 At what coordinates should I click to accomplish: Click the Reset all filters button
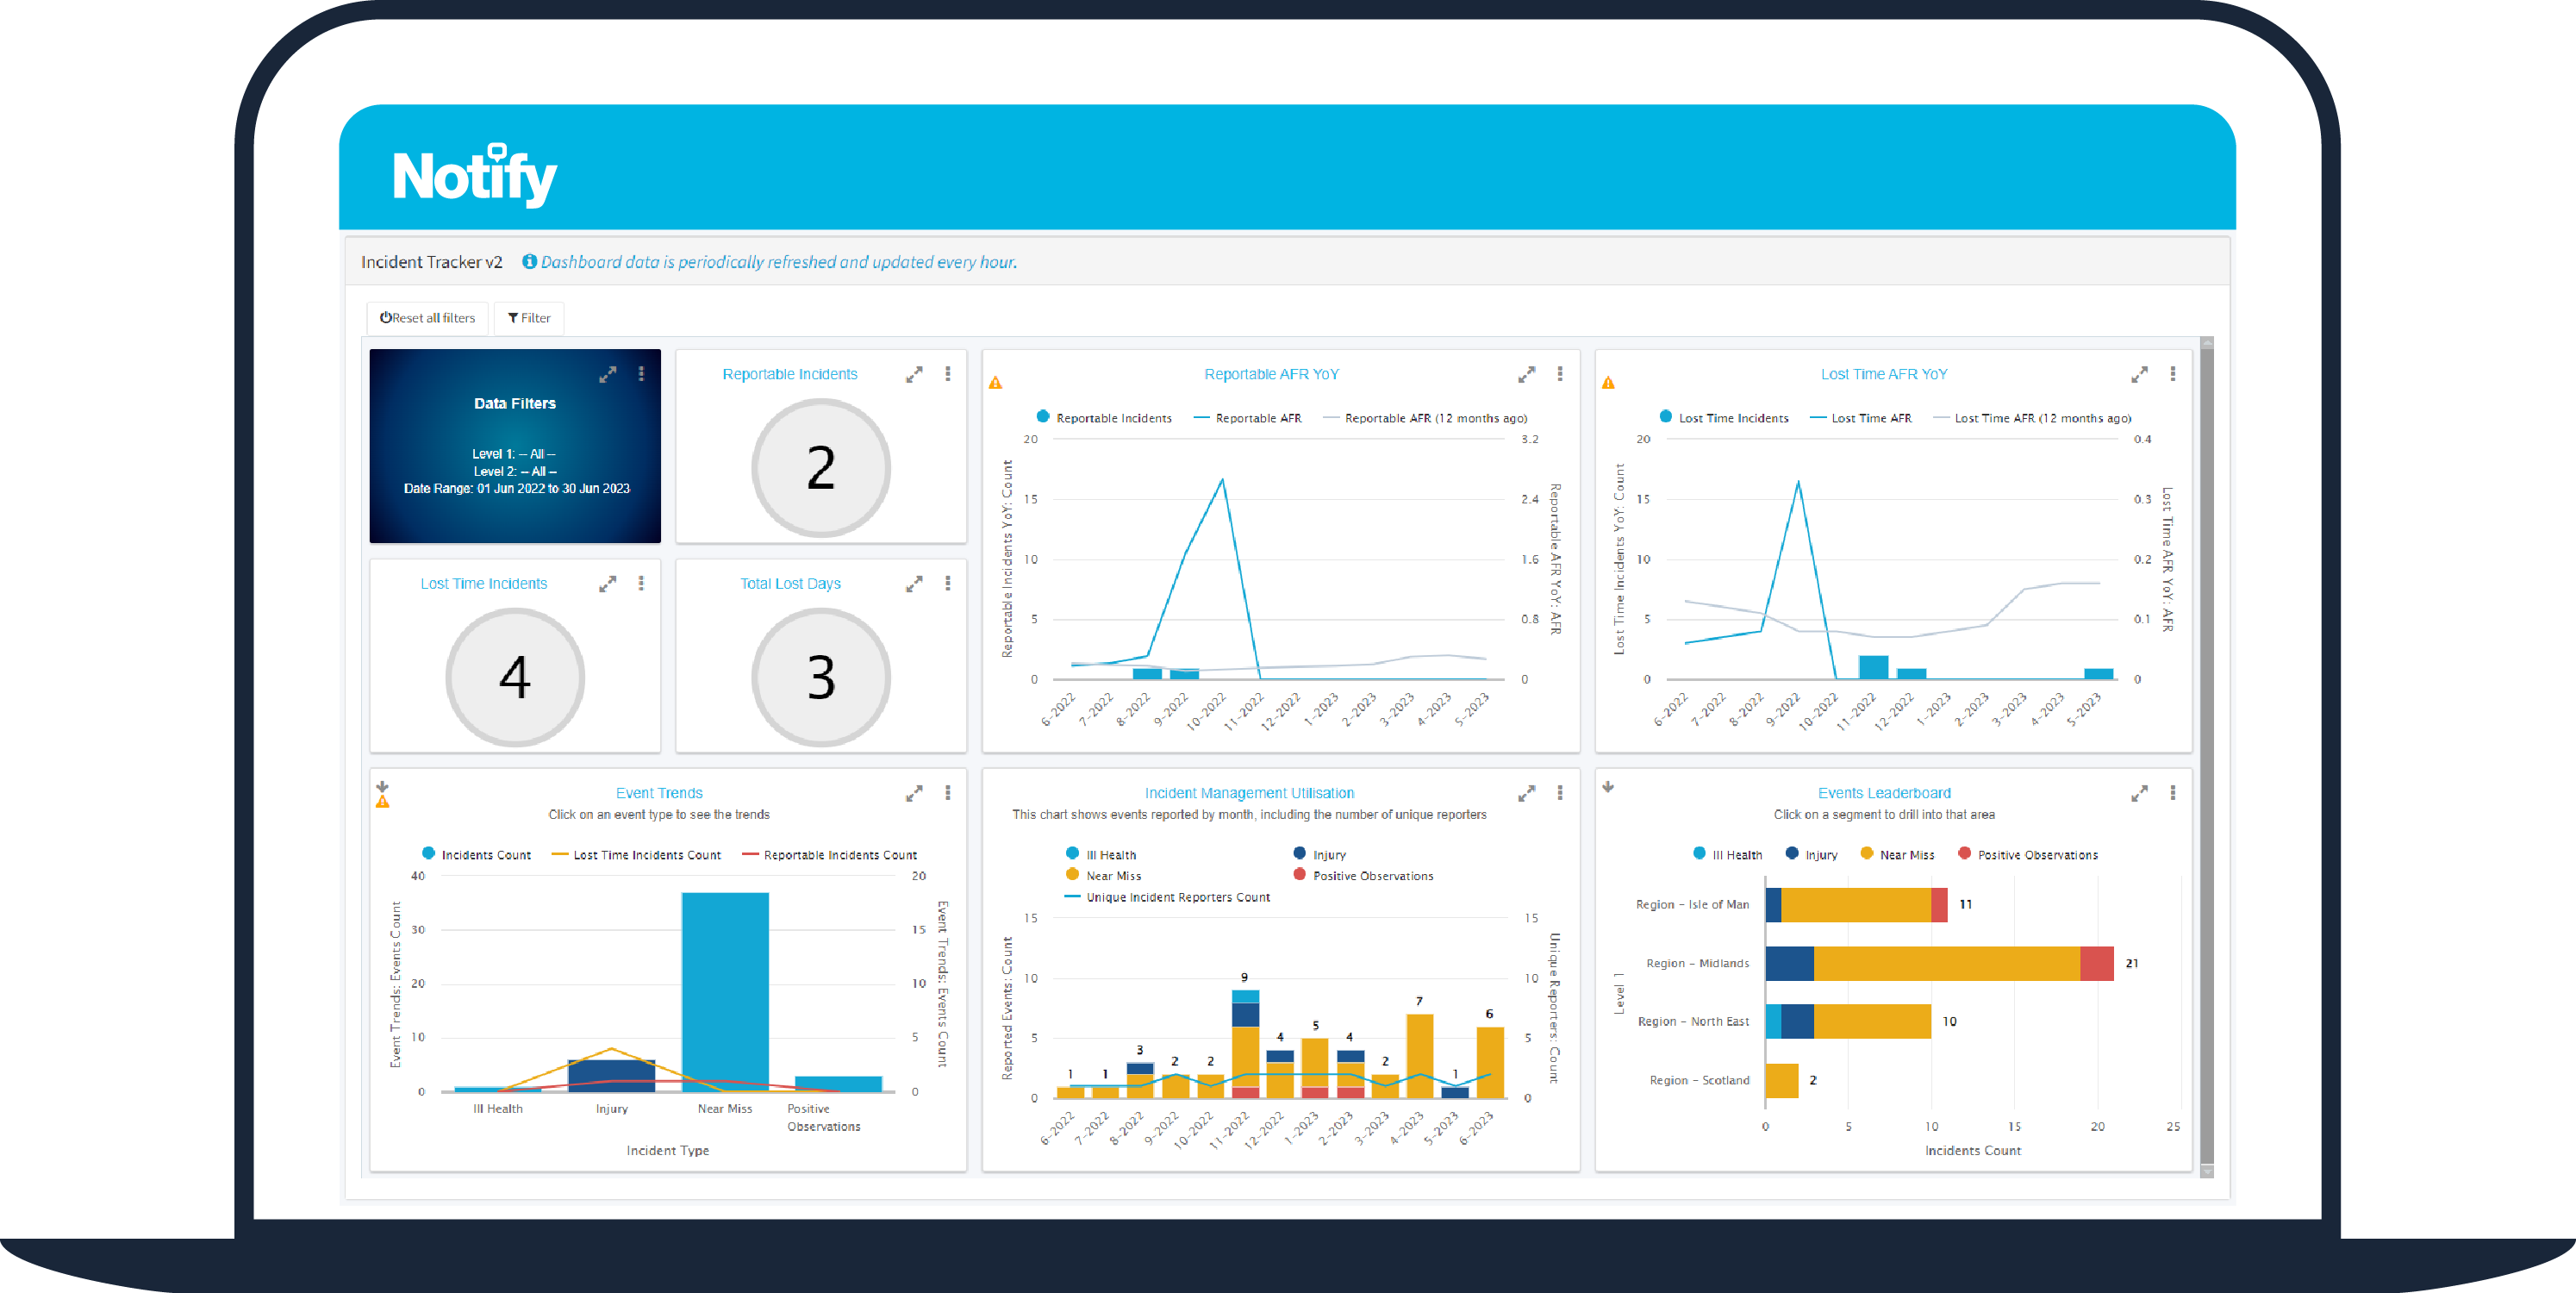pos(426,318)
